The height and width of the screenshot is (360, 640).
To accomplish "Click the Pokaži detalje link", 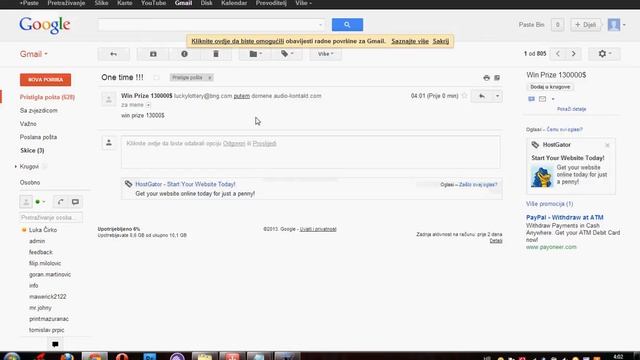I will tap(571, 109).
